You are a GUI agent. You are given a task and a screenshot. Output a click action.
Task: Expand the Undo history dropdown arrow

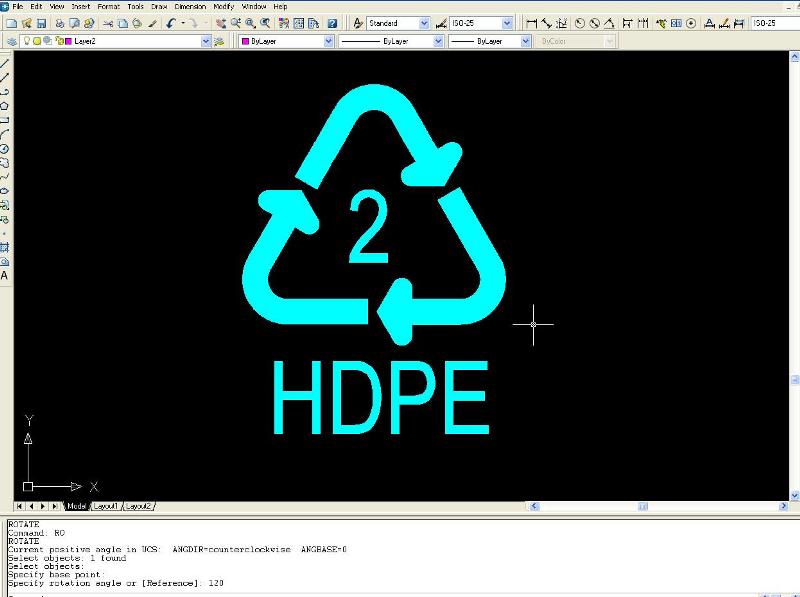182,23
